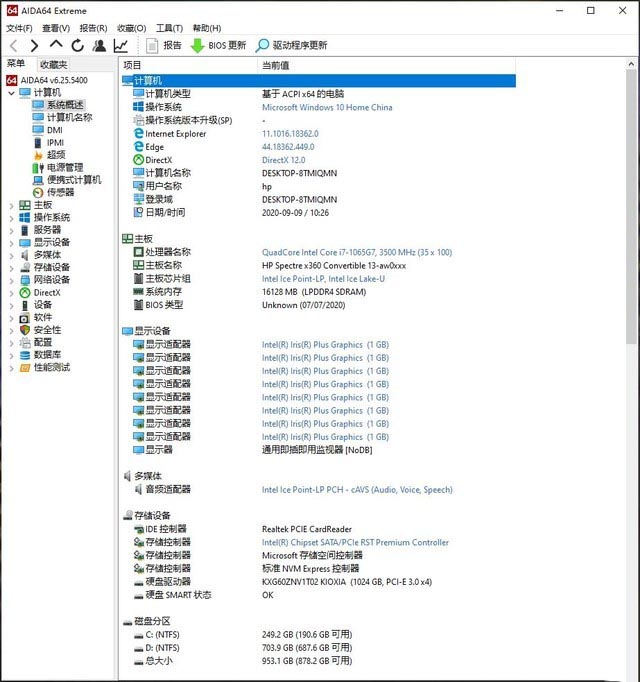Select the BIOS 类型 row

(x=318, y=305)
